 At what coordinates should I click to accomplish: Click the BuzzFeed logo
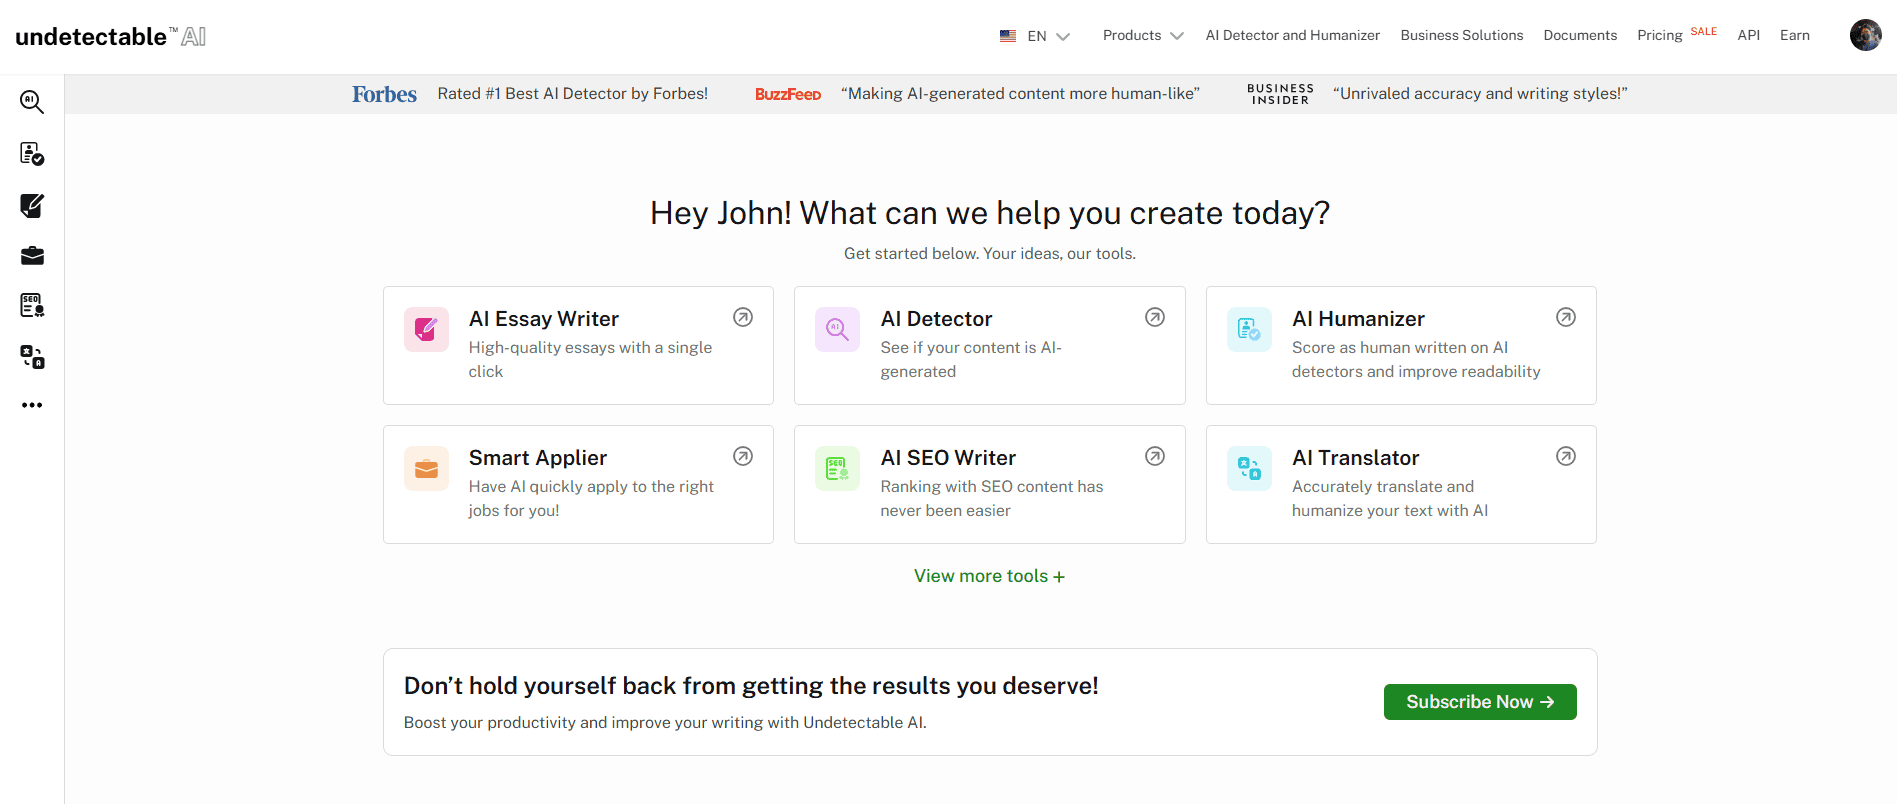(788, 94)
